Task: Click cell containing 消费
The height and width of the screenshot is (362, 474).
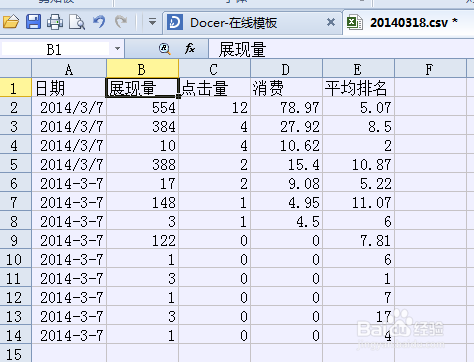Action: pyautogui.click(x=286, y=88)
